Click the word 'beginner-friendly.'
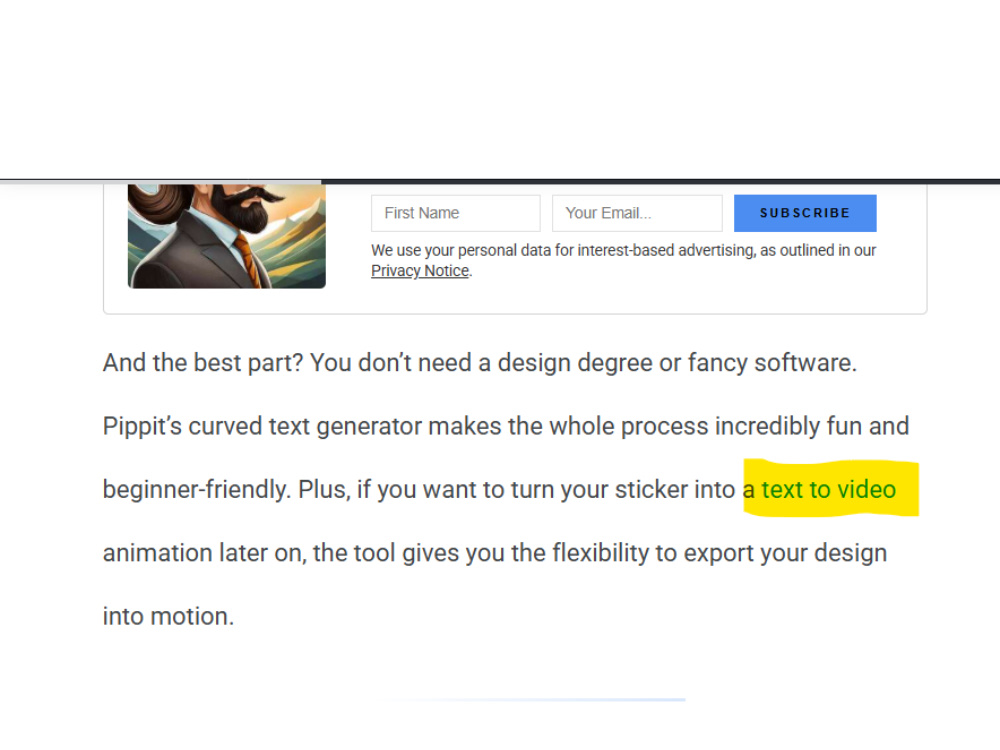 point(197,489)
